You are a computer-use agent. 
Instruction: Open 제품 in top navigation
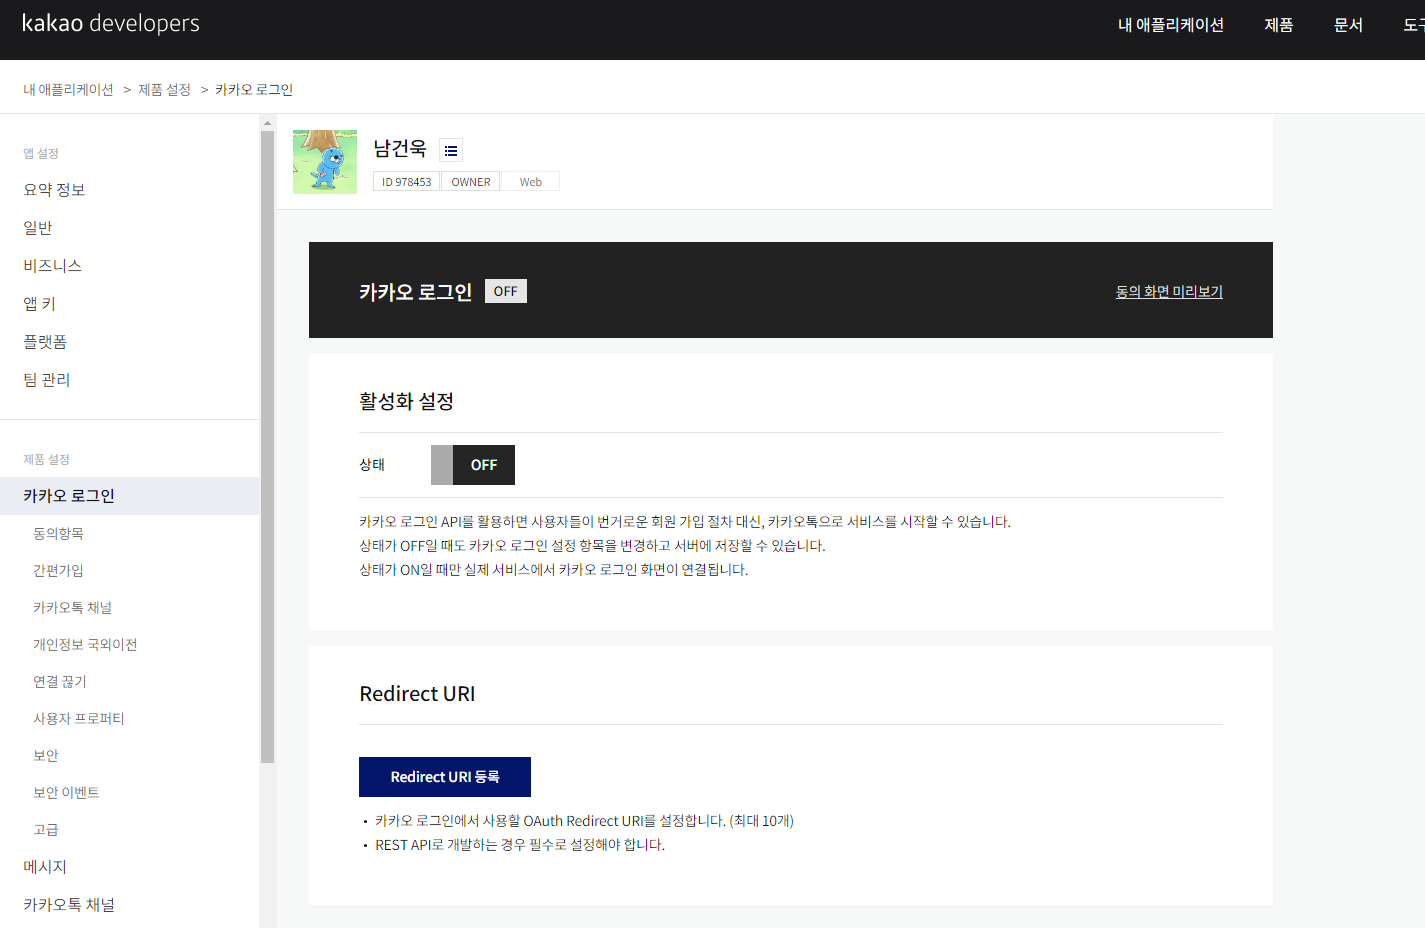click(x=1279, y=25)
